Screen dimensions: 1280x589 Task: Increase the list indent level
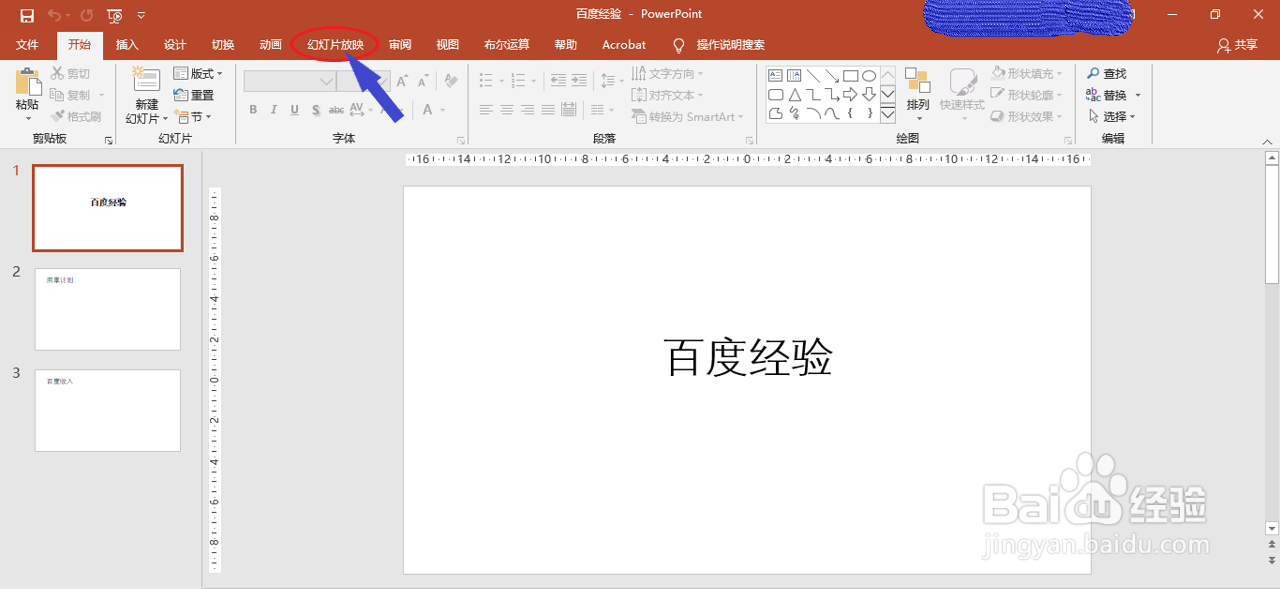pyautogui.click(x=580, y=81)
